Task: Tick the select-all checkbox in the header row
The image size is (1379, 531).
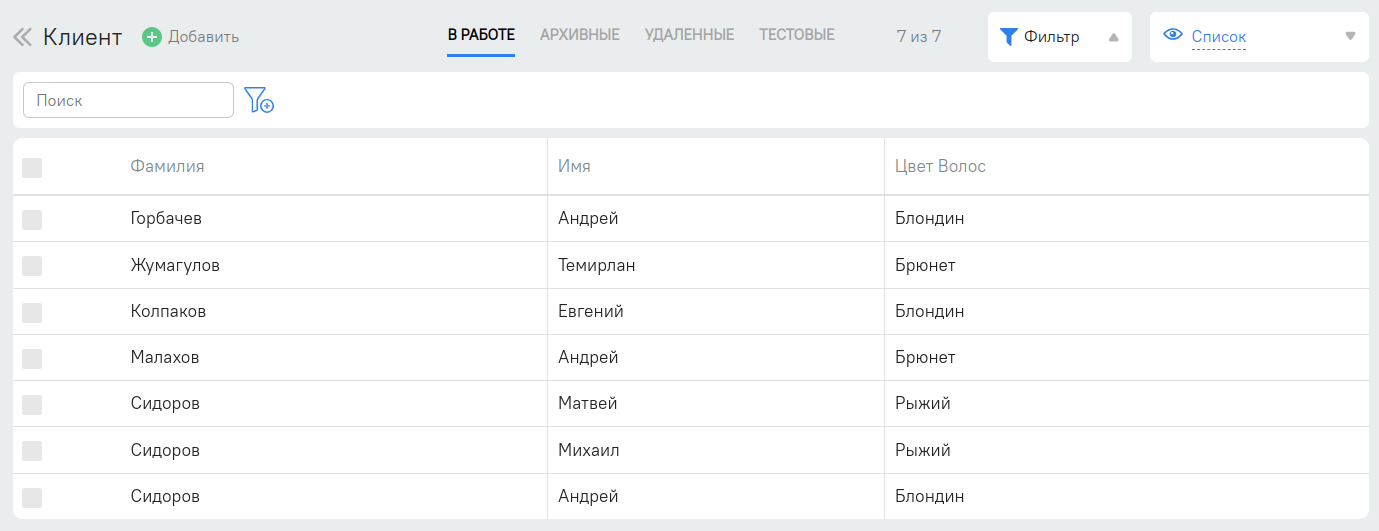Action: tap(32, 168)
